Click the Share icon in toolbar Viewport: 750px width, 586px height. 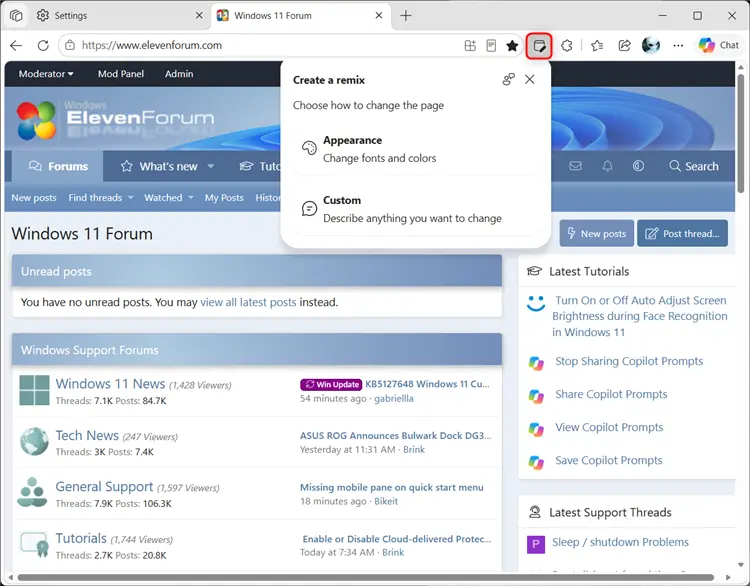coord(624,45)
